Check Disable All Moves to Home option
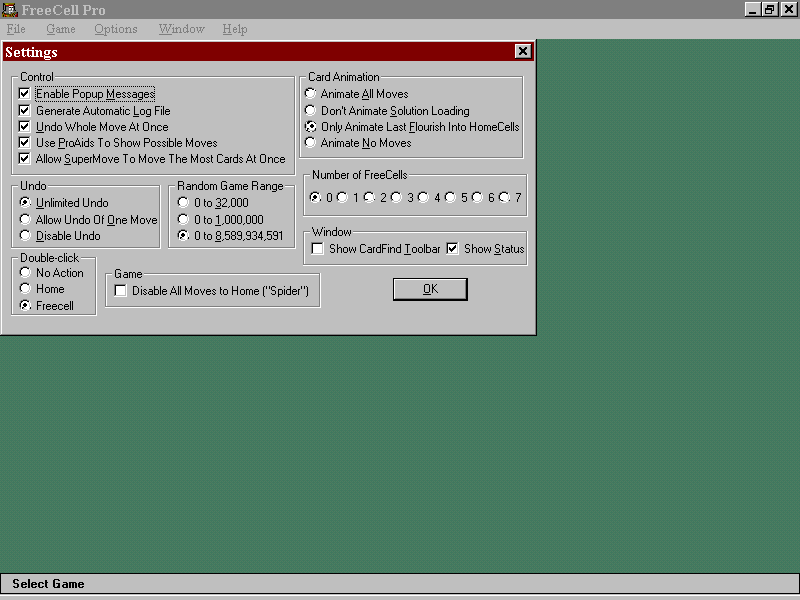 [121, 291]
